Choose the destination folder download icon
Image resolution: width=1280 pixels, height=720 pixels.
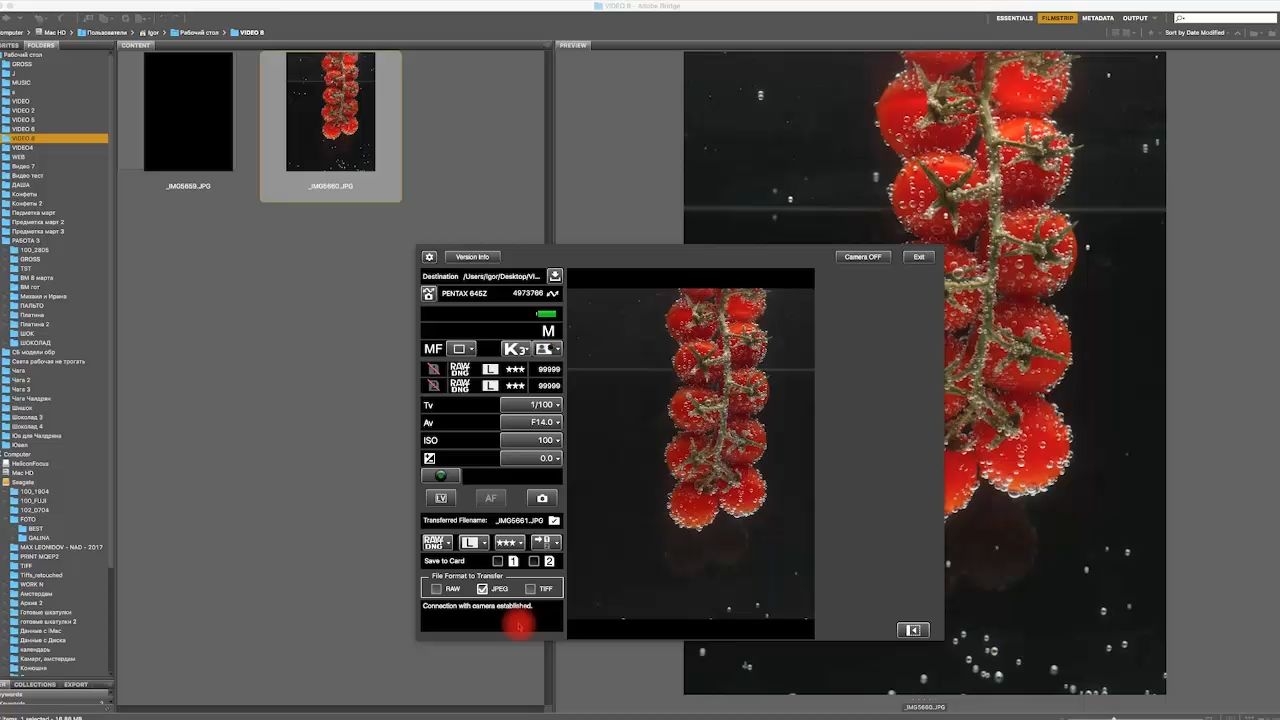click(x=555, y=276)
